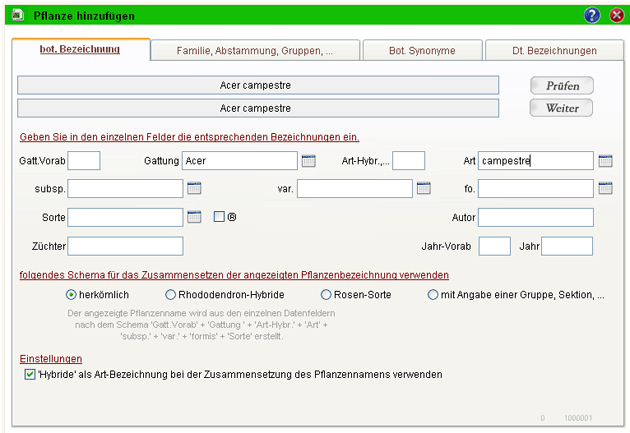Click the 'Einstellungen' heading
The width and height of the screenshot is (630, 433).
point(51,359)
